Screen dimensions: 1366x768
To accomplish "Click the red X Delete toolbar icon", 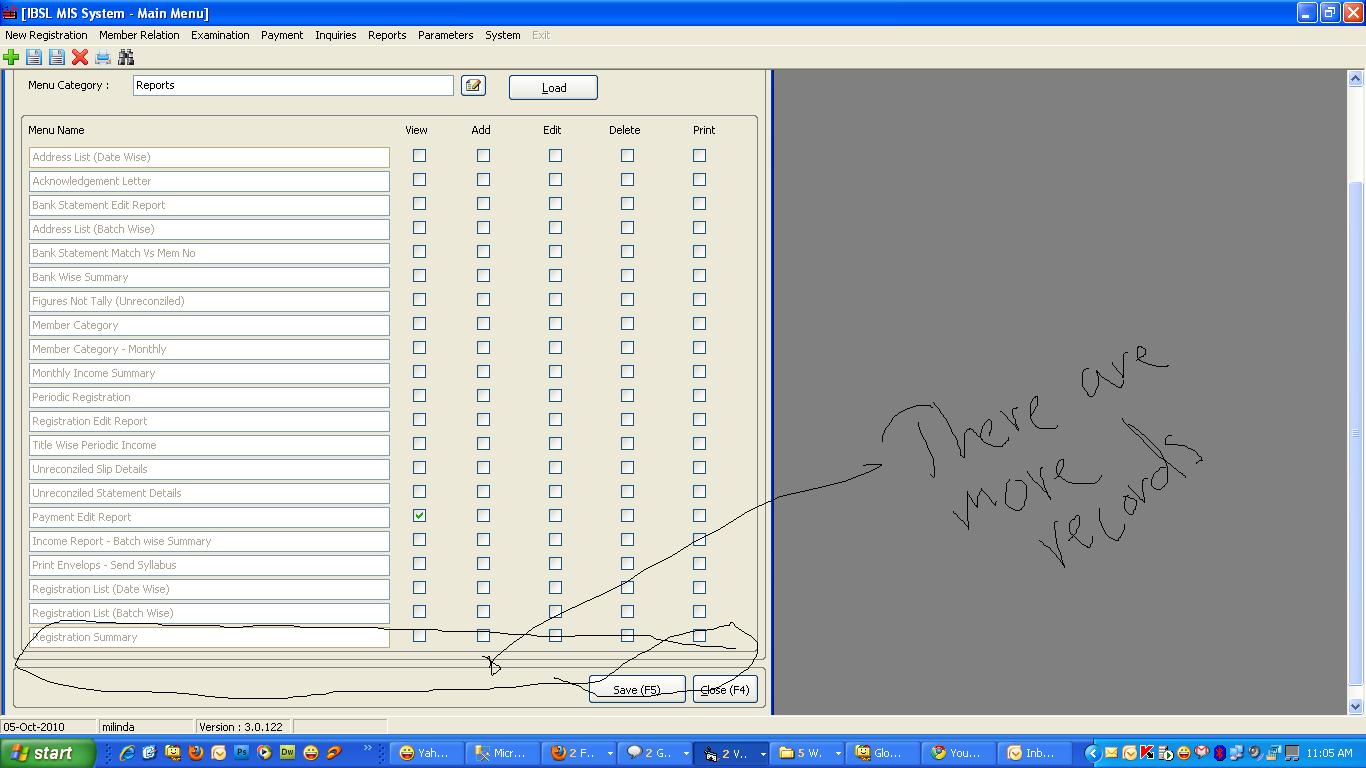I will pos(80,58).
